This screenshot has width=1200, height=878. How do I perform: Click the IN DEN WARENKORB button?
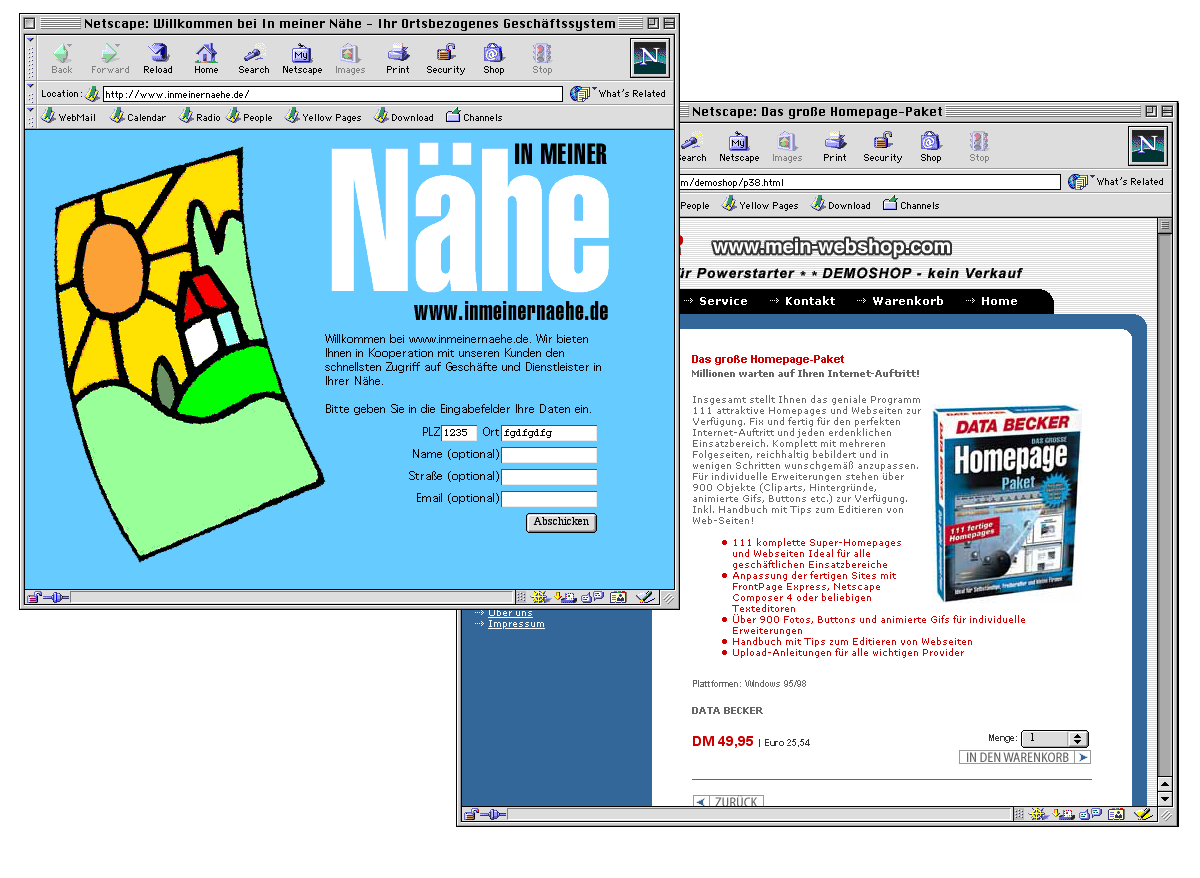1024,758
